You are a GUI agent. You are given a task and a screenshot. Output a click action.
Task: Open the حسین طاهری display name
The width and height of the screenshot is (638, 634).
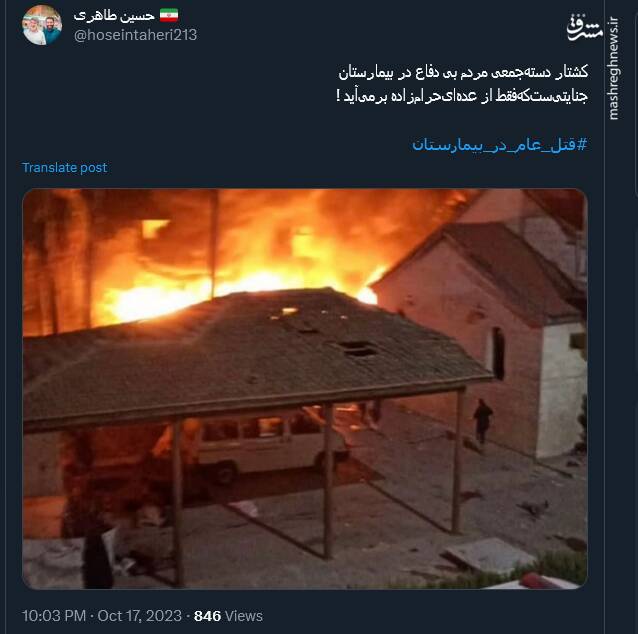pos(114,16)
